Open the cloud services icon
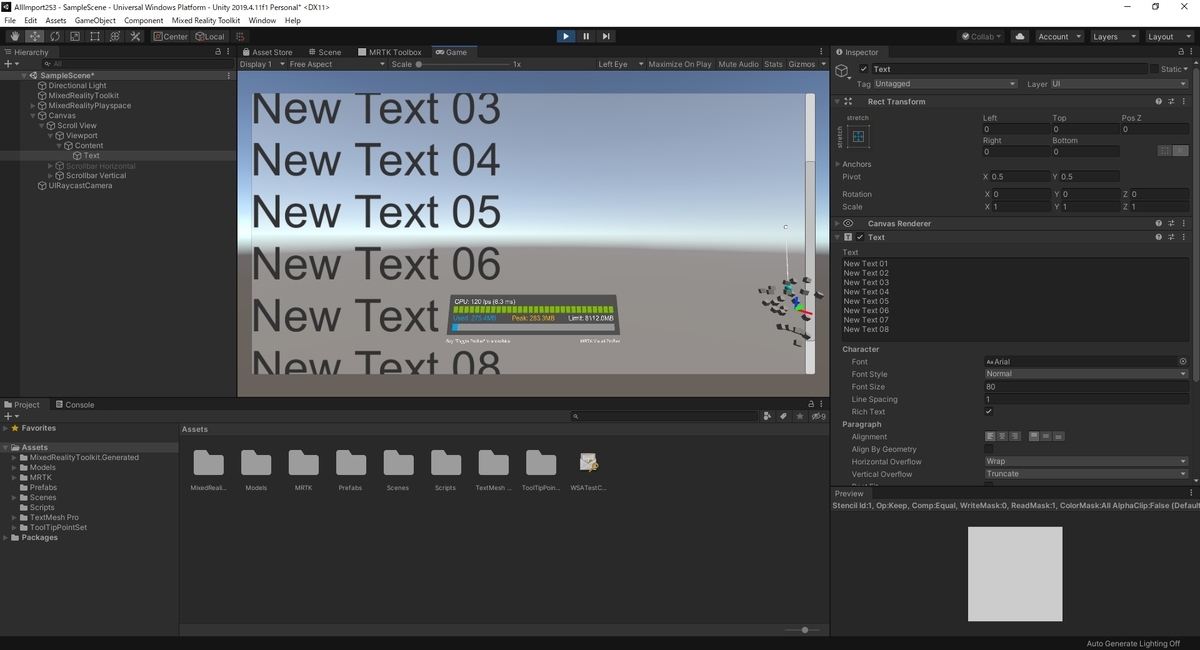1200x650 pixels. [x=1020, y=36]
